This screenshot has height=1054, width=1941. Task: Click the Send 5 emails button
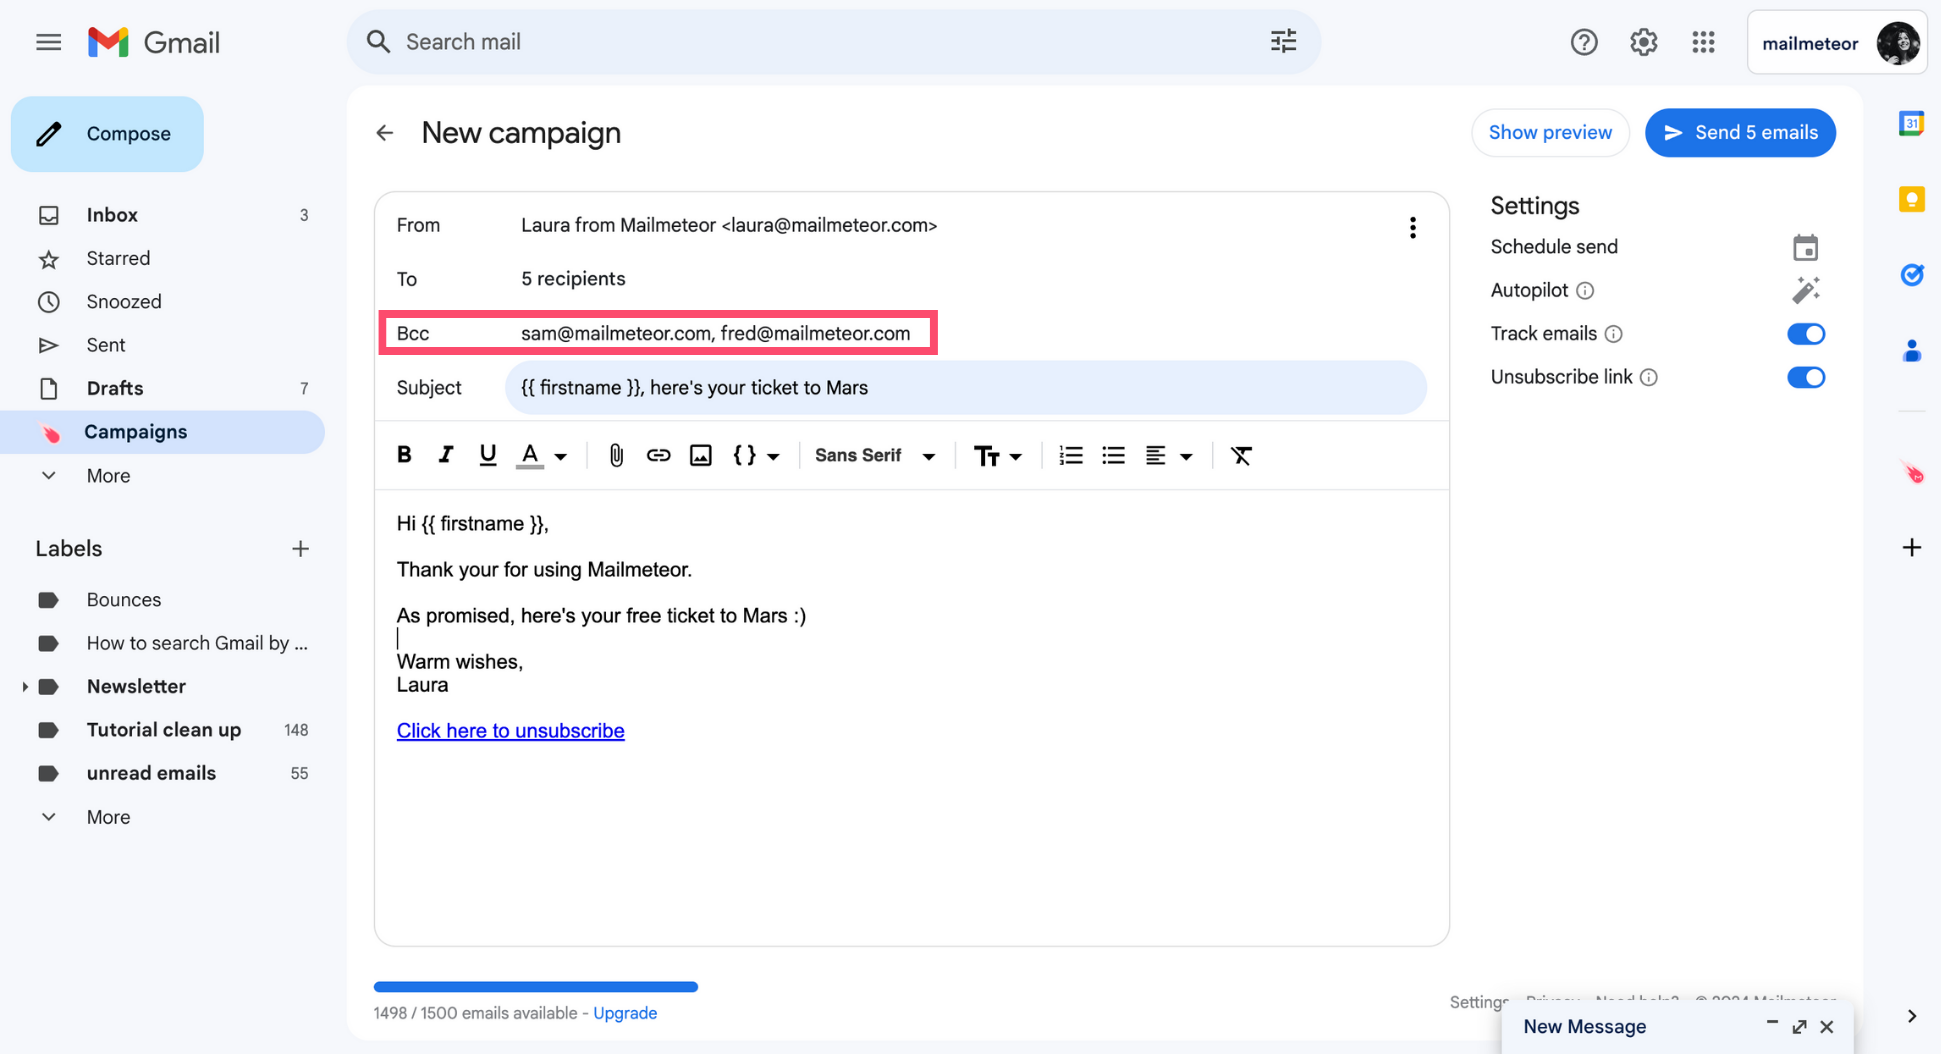point(1740,133)
